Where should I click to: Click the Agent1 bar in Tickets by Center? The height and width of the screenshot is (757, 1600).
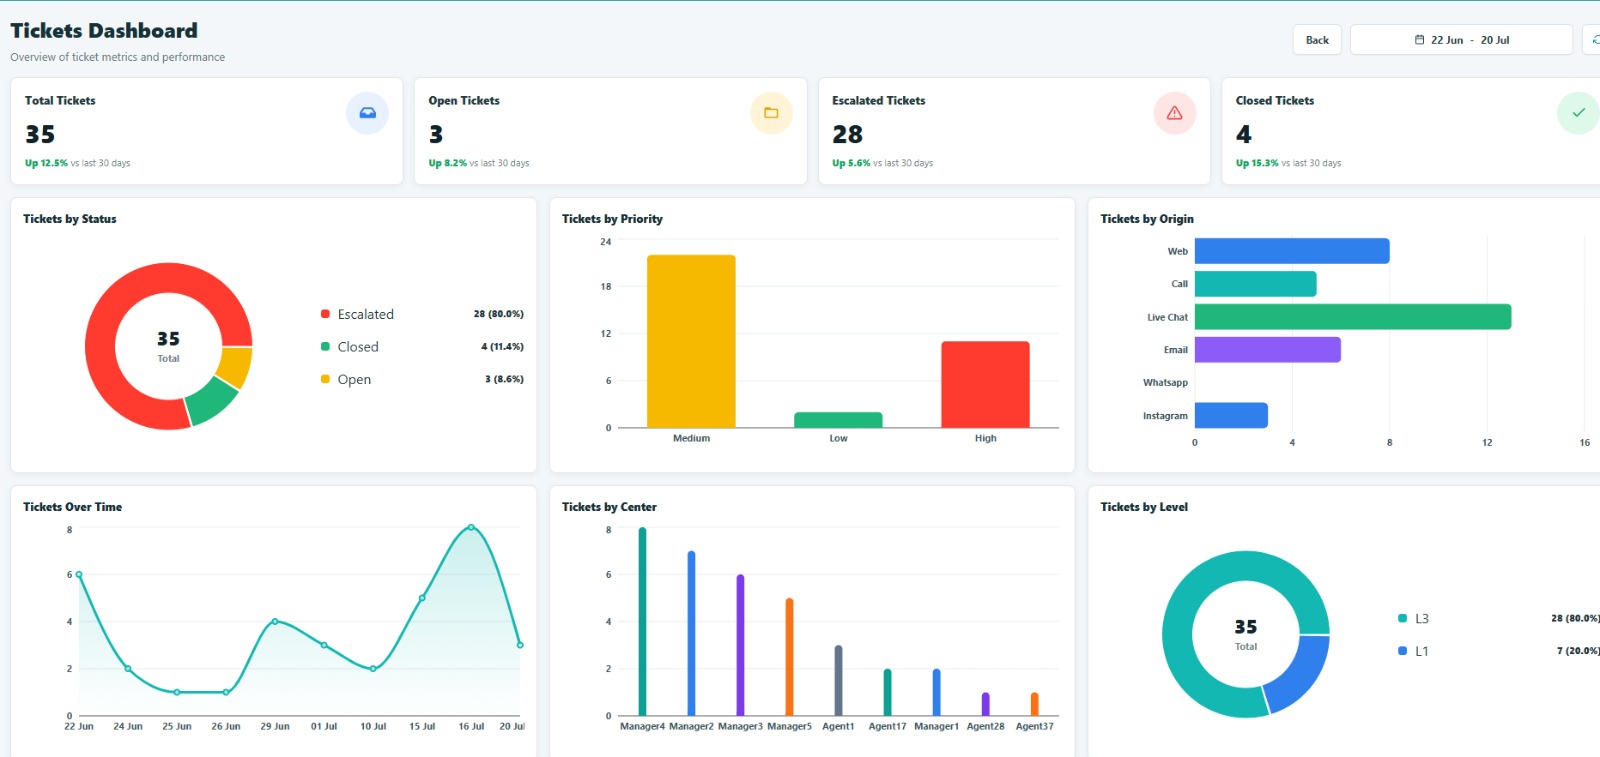[838, 681]
